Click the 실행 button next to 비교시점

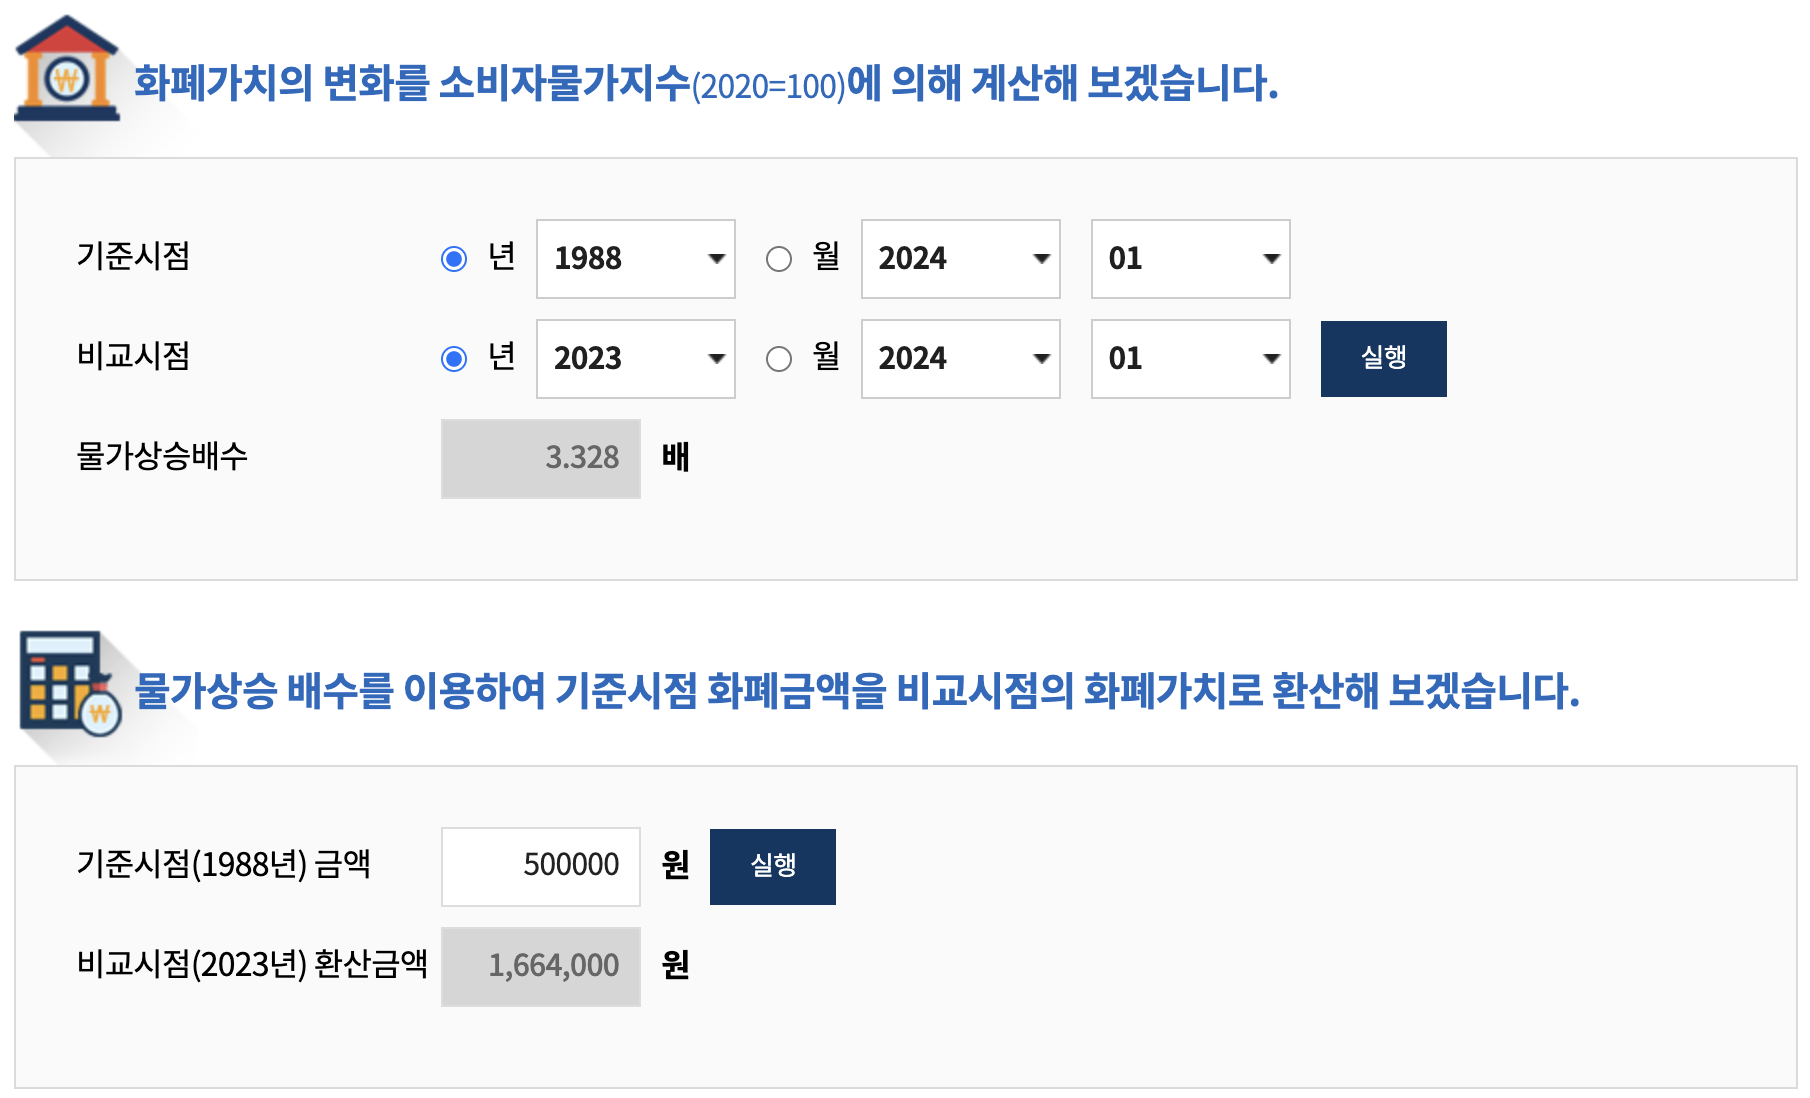1383,358
